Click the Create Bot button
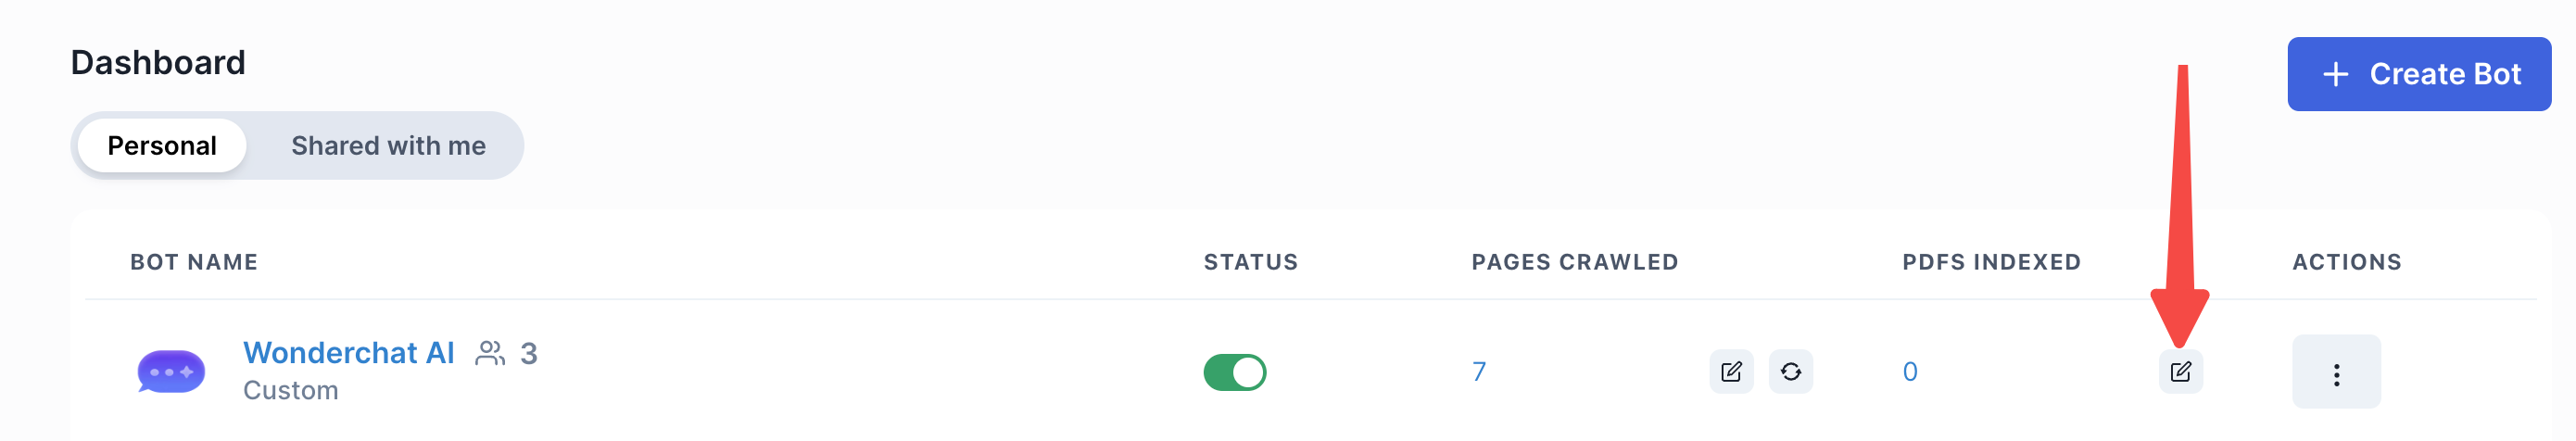Screen dimensions: 2576x441 click(2418, 74)
